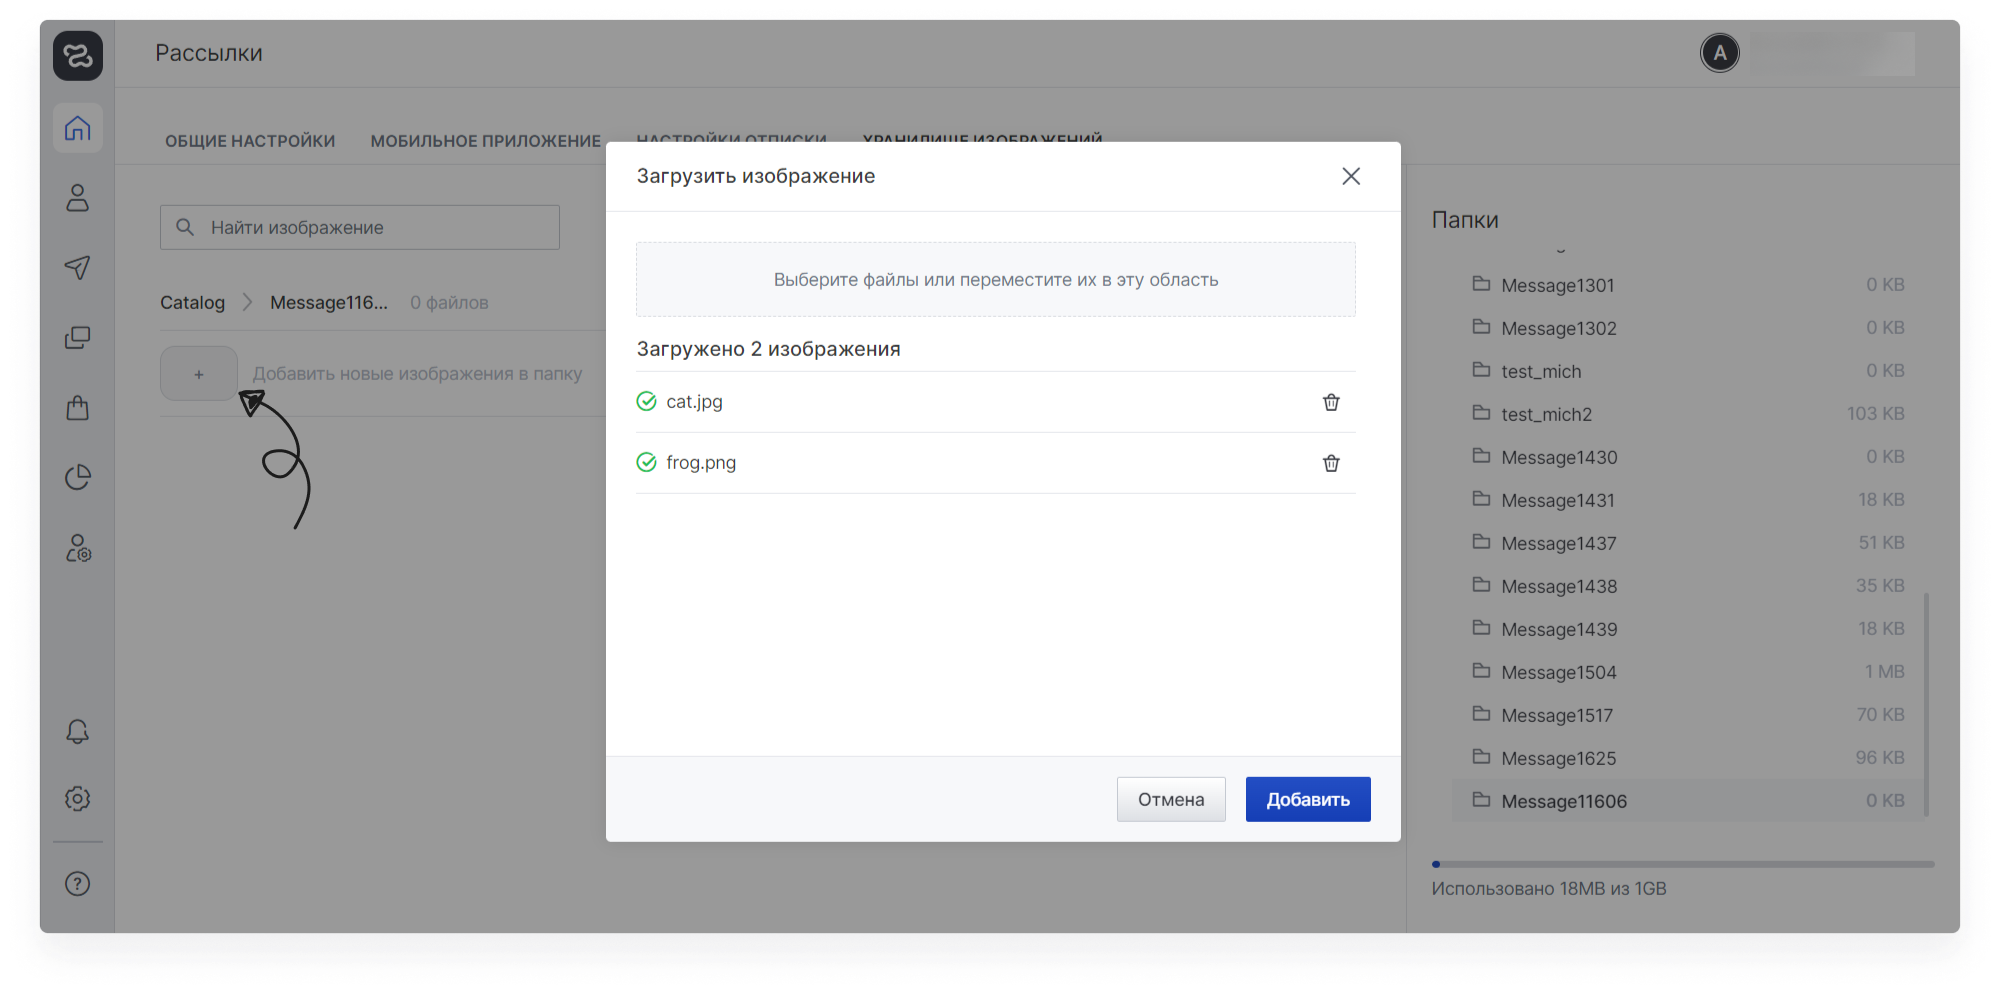This screenshot has width=2000, height=993.
Task: Click green check icon next to cat.jpg
Action: click(647, 401)
